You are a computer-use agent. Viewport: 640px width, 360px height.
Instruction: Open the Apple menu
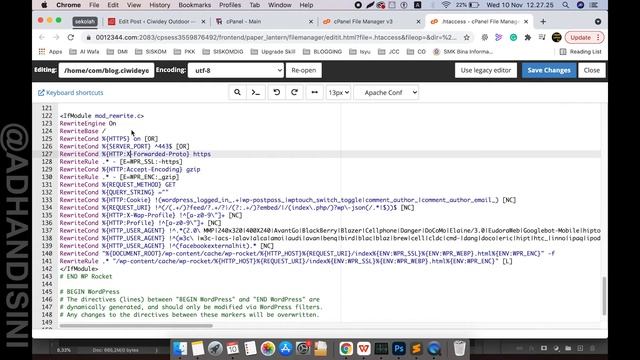coord(44,5)
